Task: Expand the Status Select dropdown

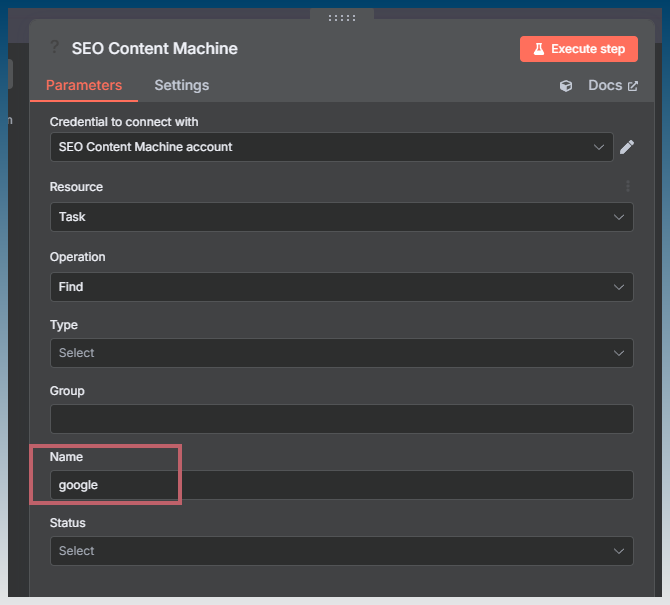Action: click(x=342, y=551)
